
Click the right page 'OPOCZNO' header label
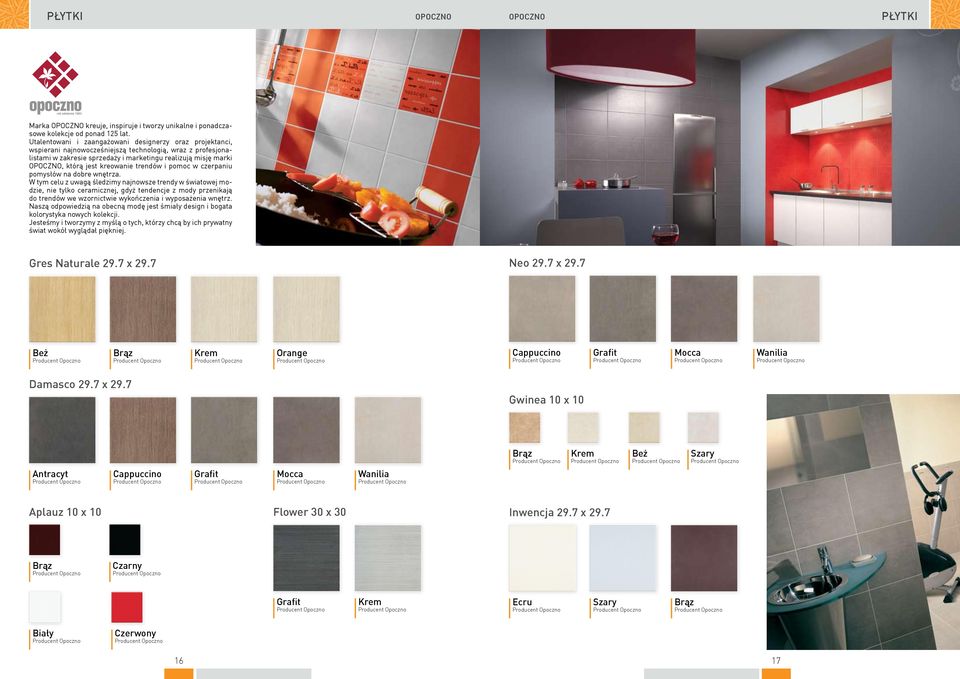527,17
